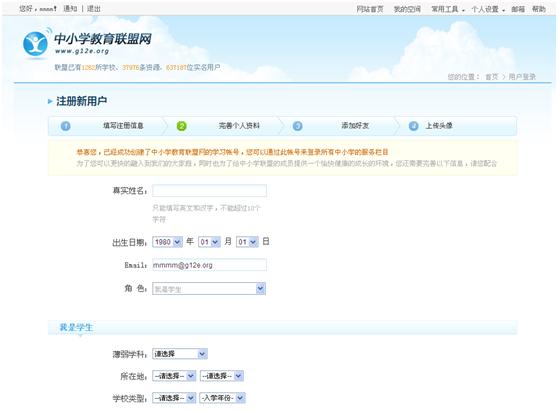The image size is (558, 412).
Task: Open the birth month dropdown
Action: (x=209, y=242)
